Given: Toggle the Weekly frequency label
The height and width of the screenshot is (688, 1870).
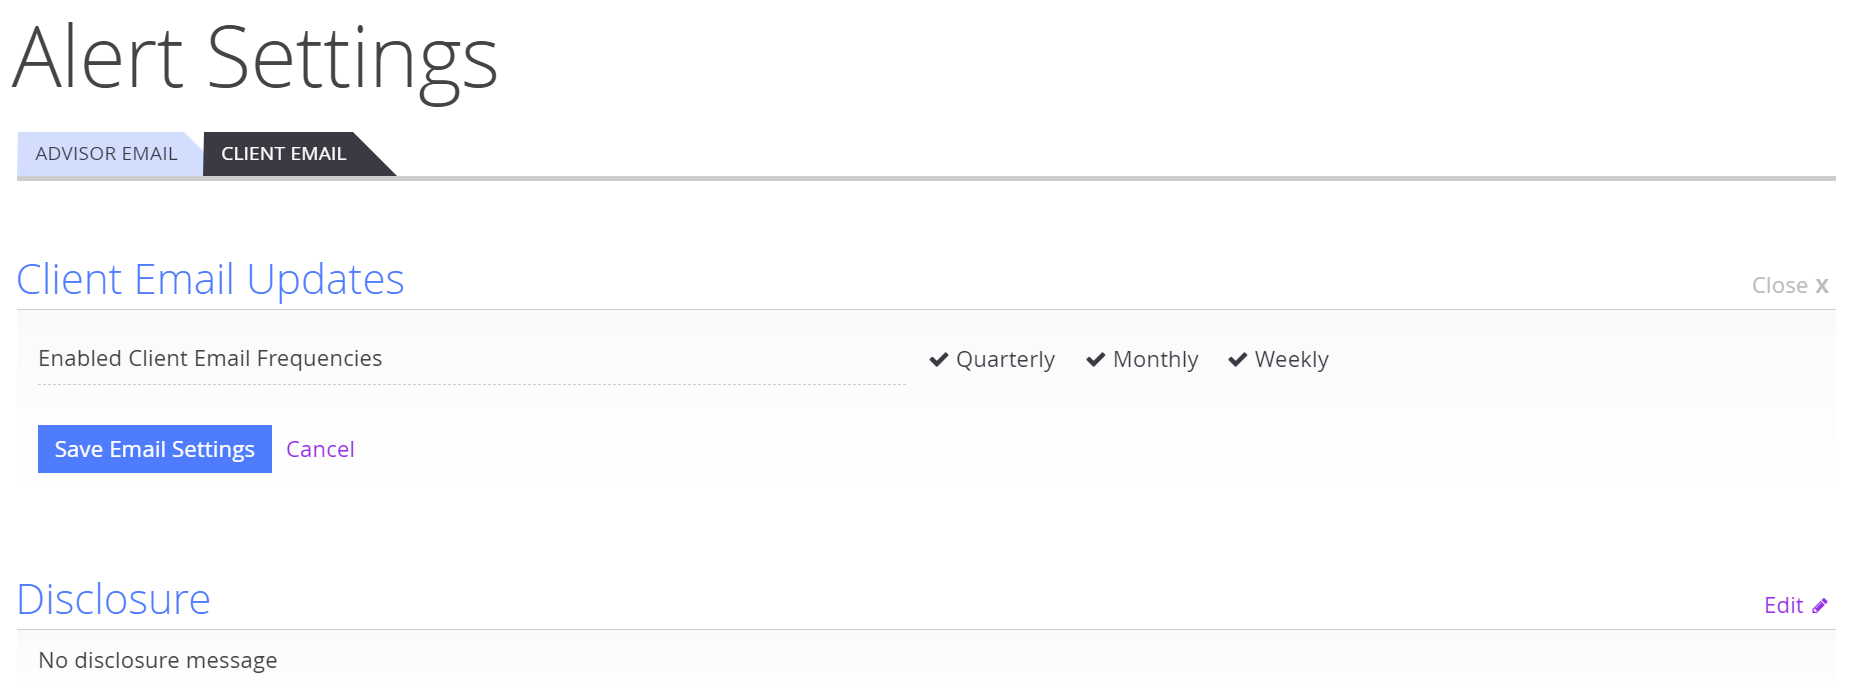Looking at the screenshot, I should point(1291,360).
